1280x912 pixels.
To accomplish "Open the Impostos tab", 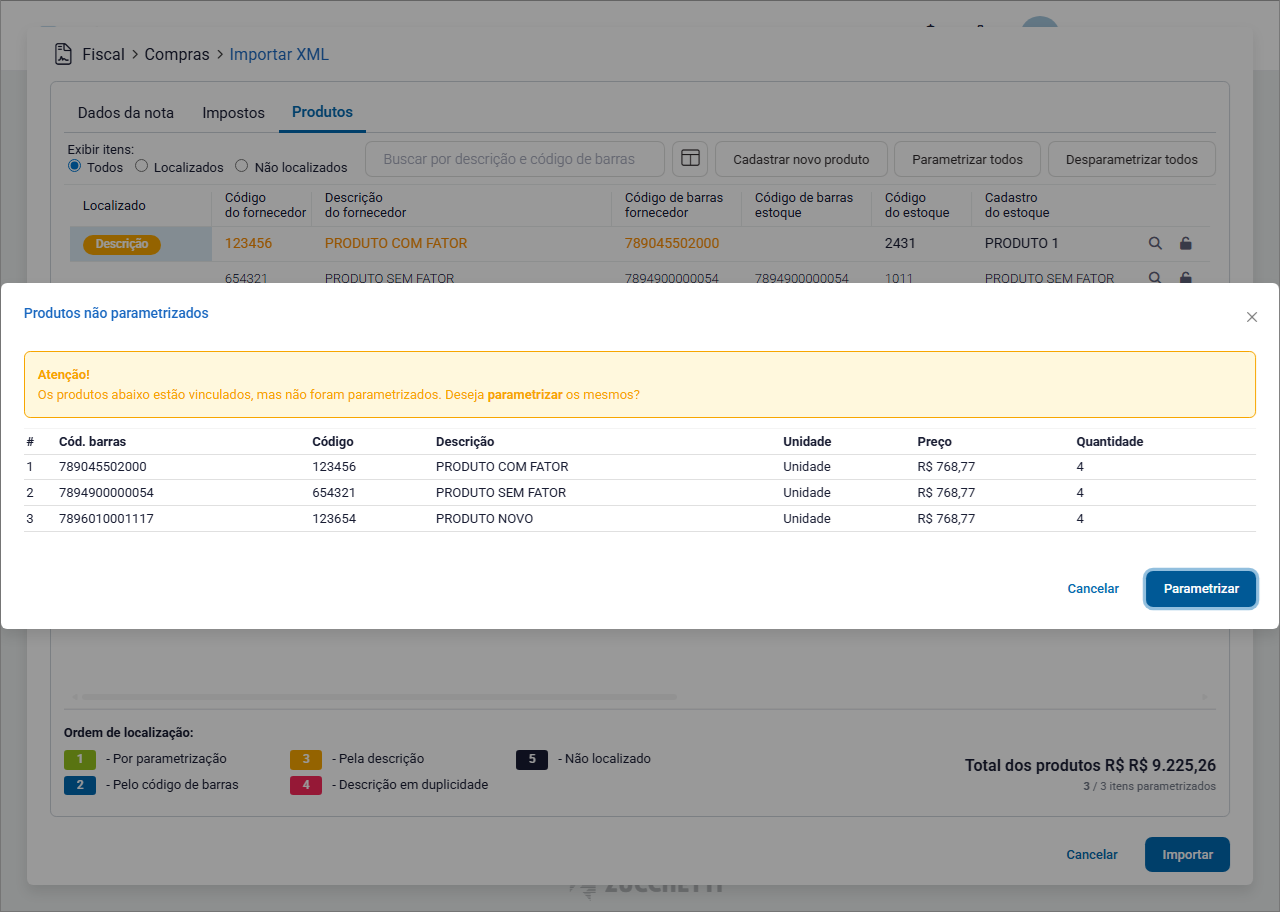I will (x=233, y=113).
